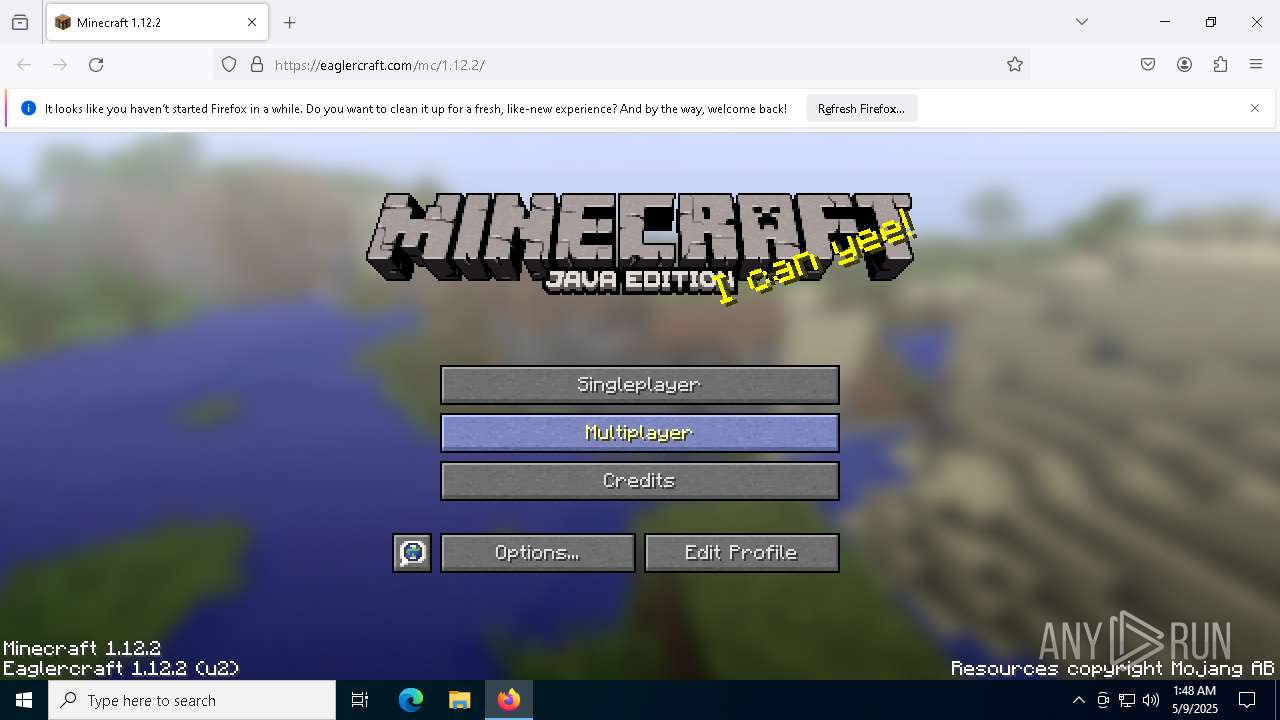Screen dimensions: 1280x720
Task: Click the Refresh Firefox... button
Action: pos(861,109)
